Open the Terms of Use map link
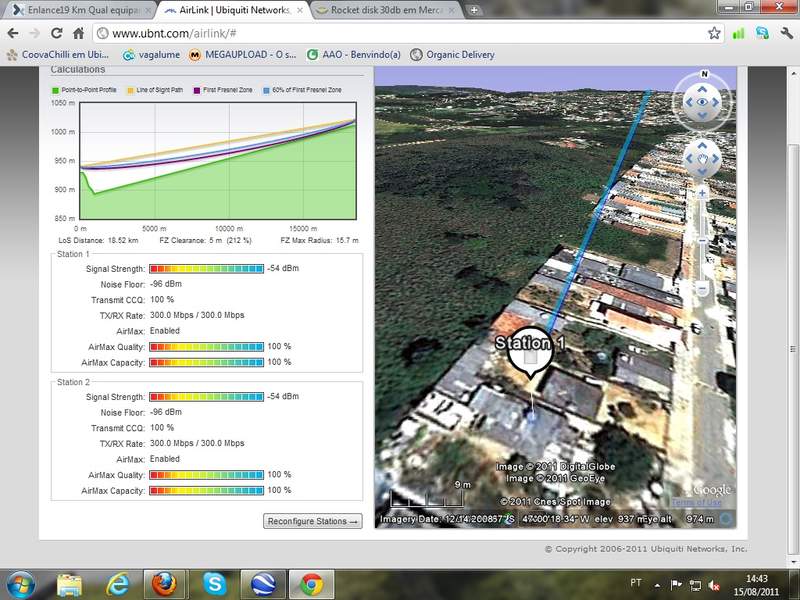The width and height of the screenshot is (800, 600). click(x=696, y=502)
